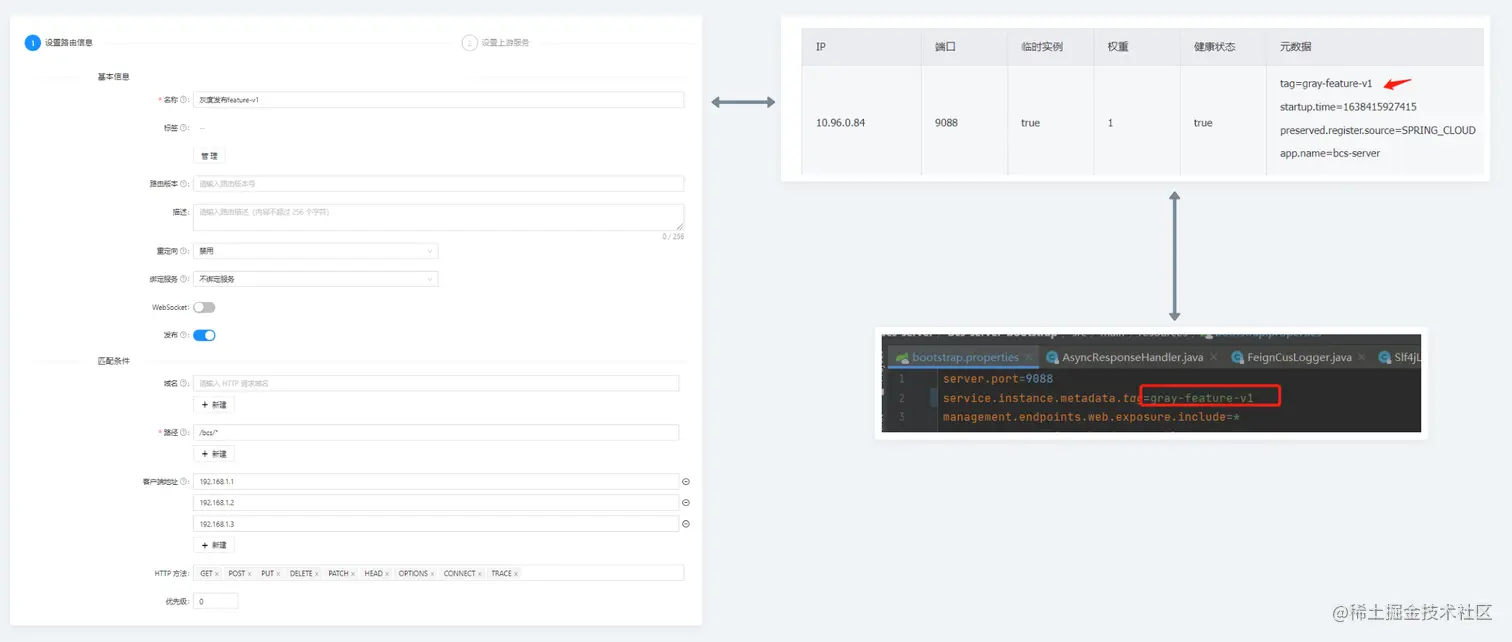Click metadata text app.name=bcs-server
1512x642 pixels.
1330,153
